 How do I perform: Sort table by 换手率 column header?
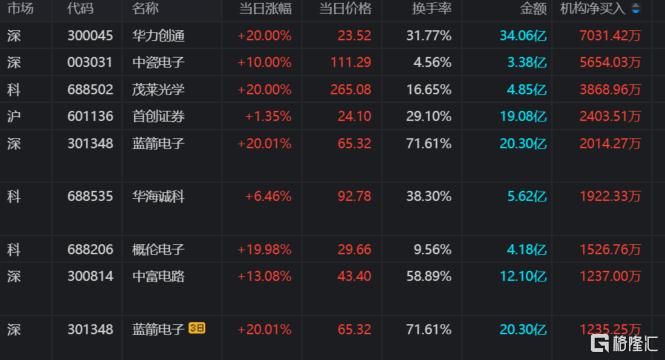coord(431,8)
